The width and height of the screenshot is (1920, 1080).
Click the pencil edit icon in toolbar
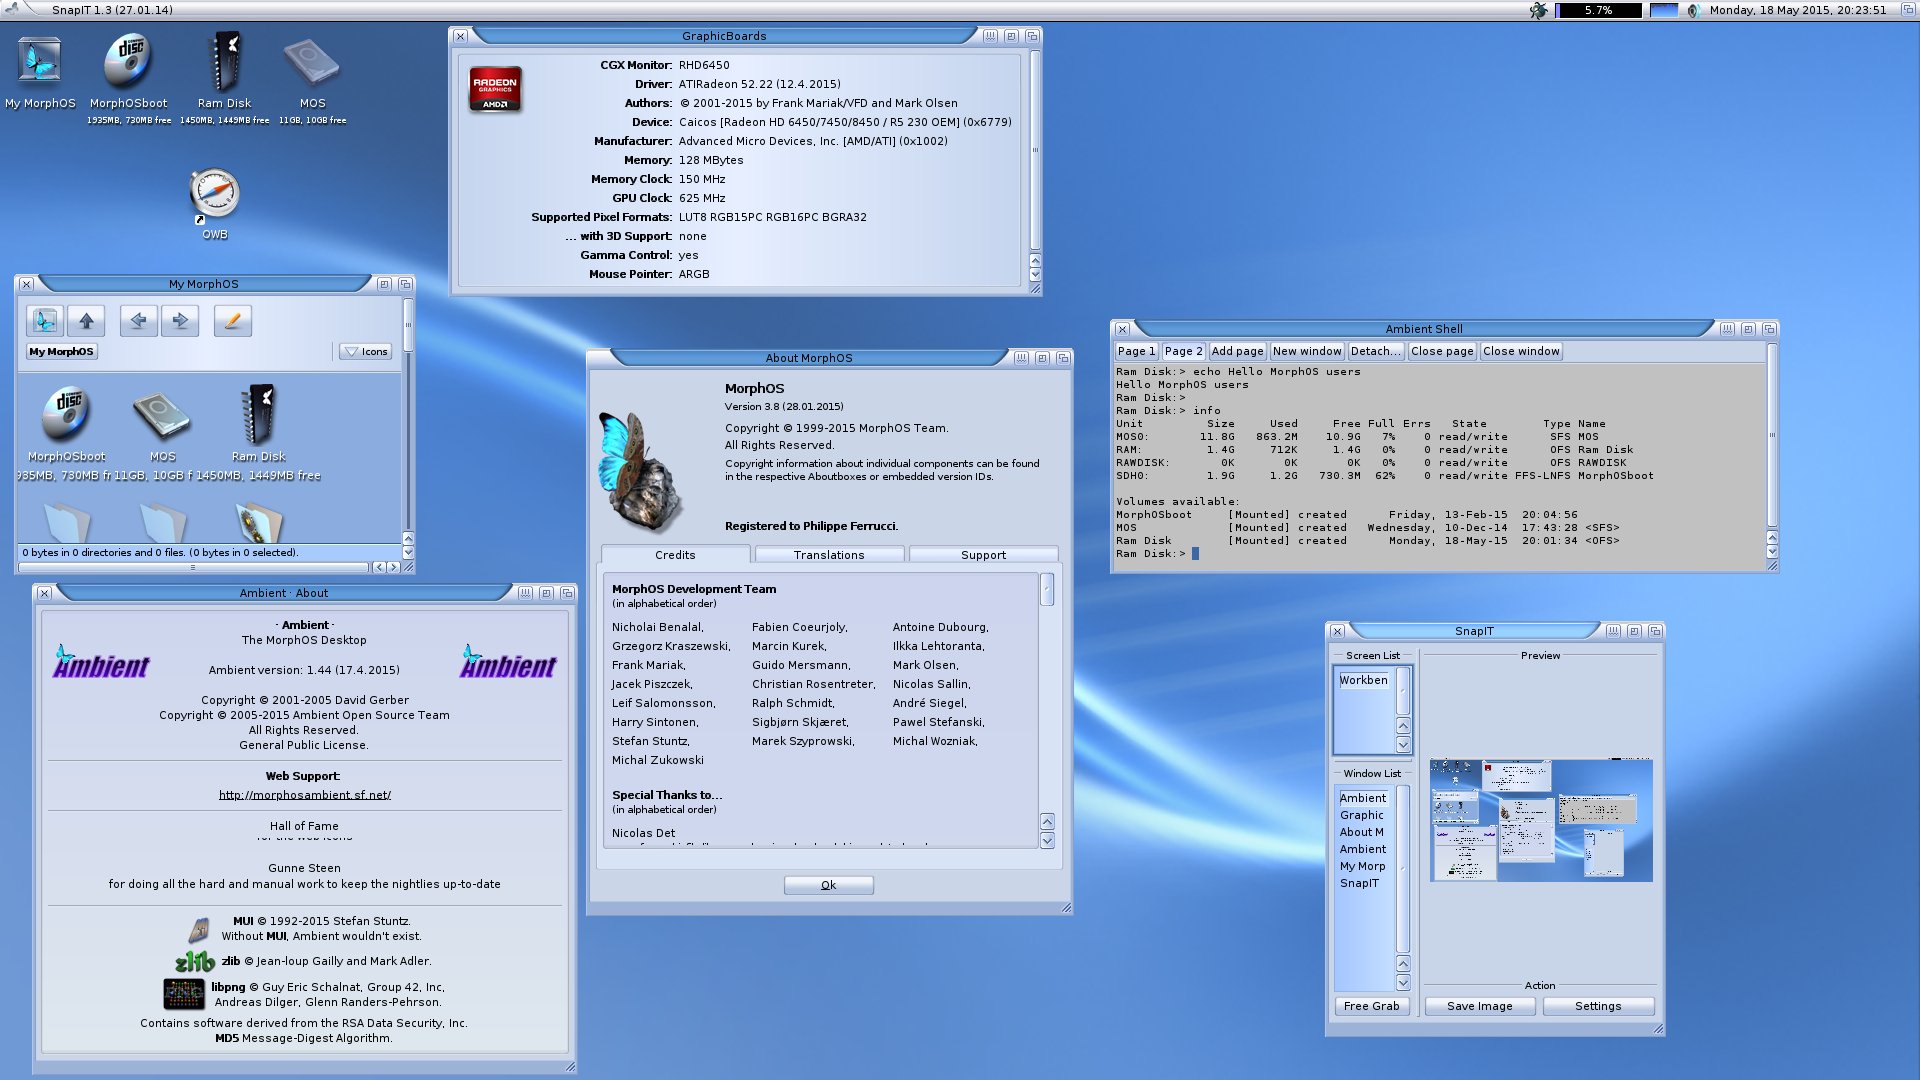click(232, 321)
